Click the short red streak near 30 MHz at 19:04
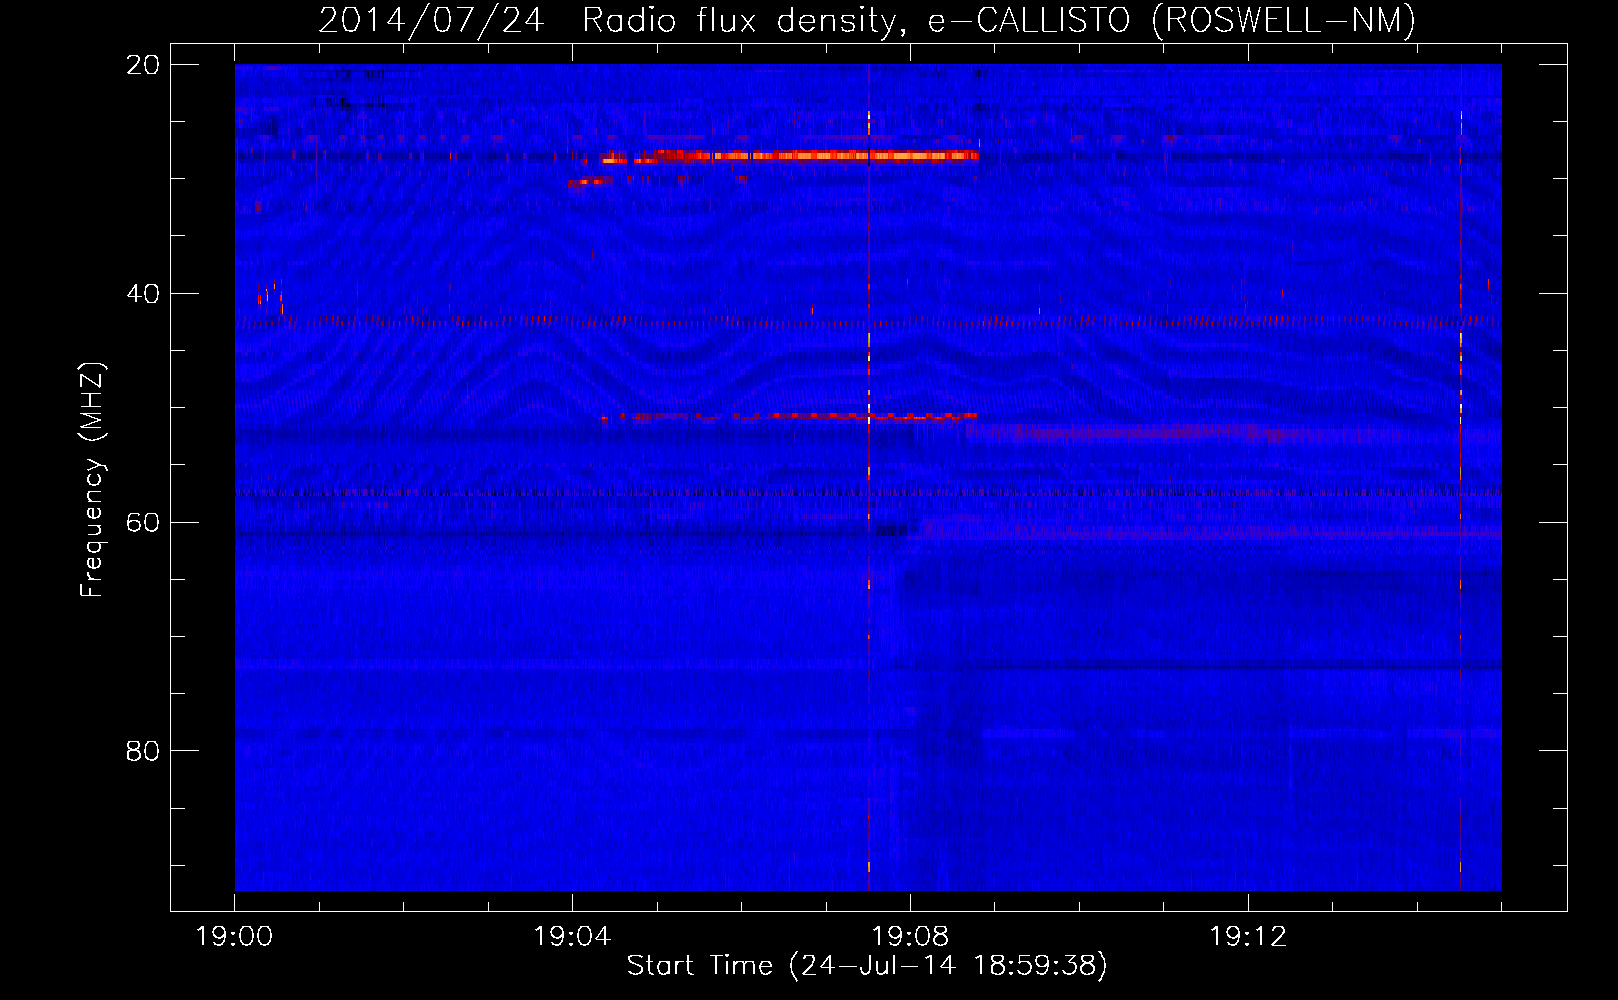 click(x=590, y=182)
